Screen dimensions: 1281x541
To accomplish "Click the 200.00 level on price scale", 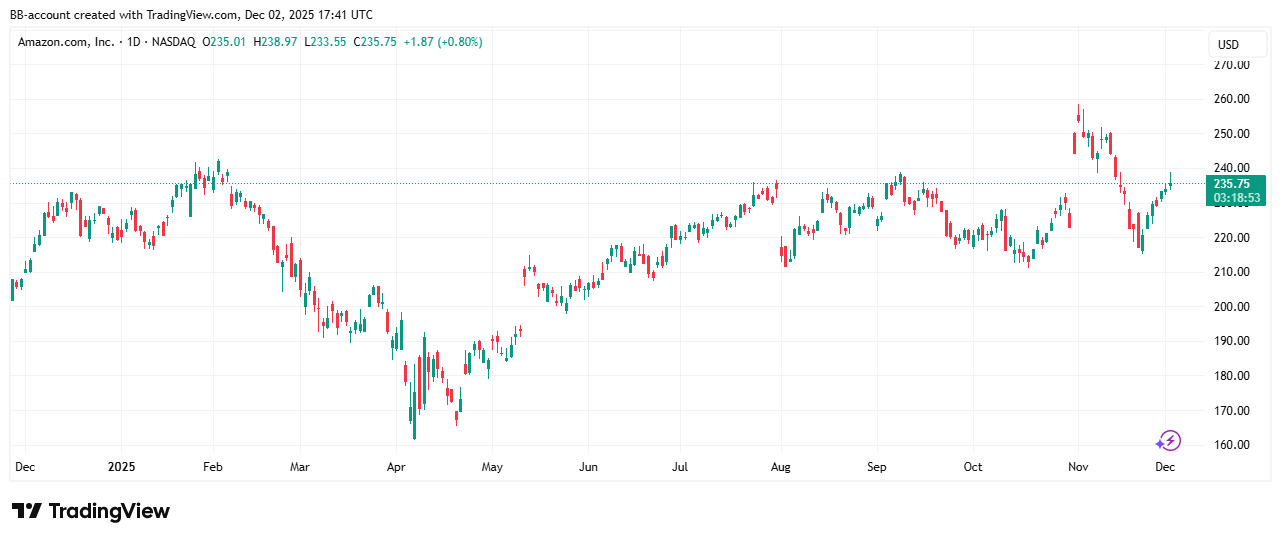I will pos(1234,306).
